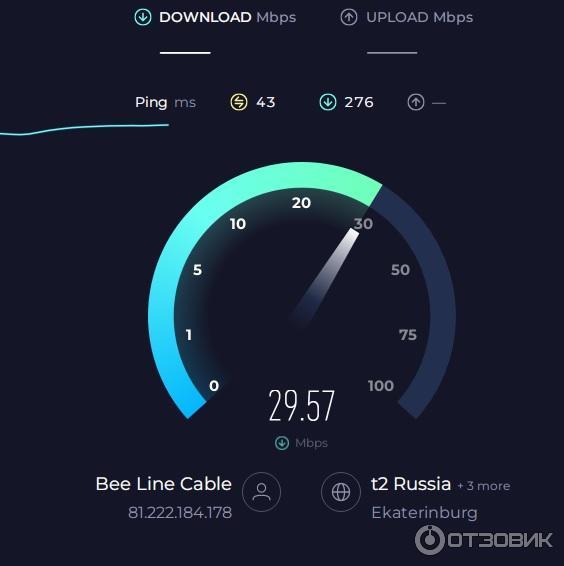Viewport: 564px width, 566px height.
Task: Select the DOWNLOAD Mbps tab label
Action: (227, 17)
